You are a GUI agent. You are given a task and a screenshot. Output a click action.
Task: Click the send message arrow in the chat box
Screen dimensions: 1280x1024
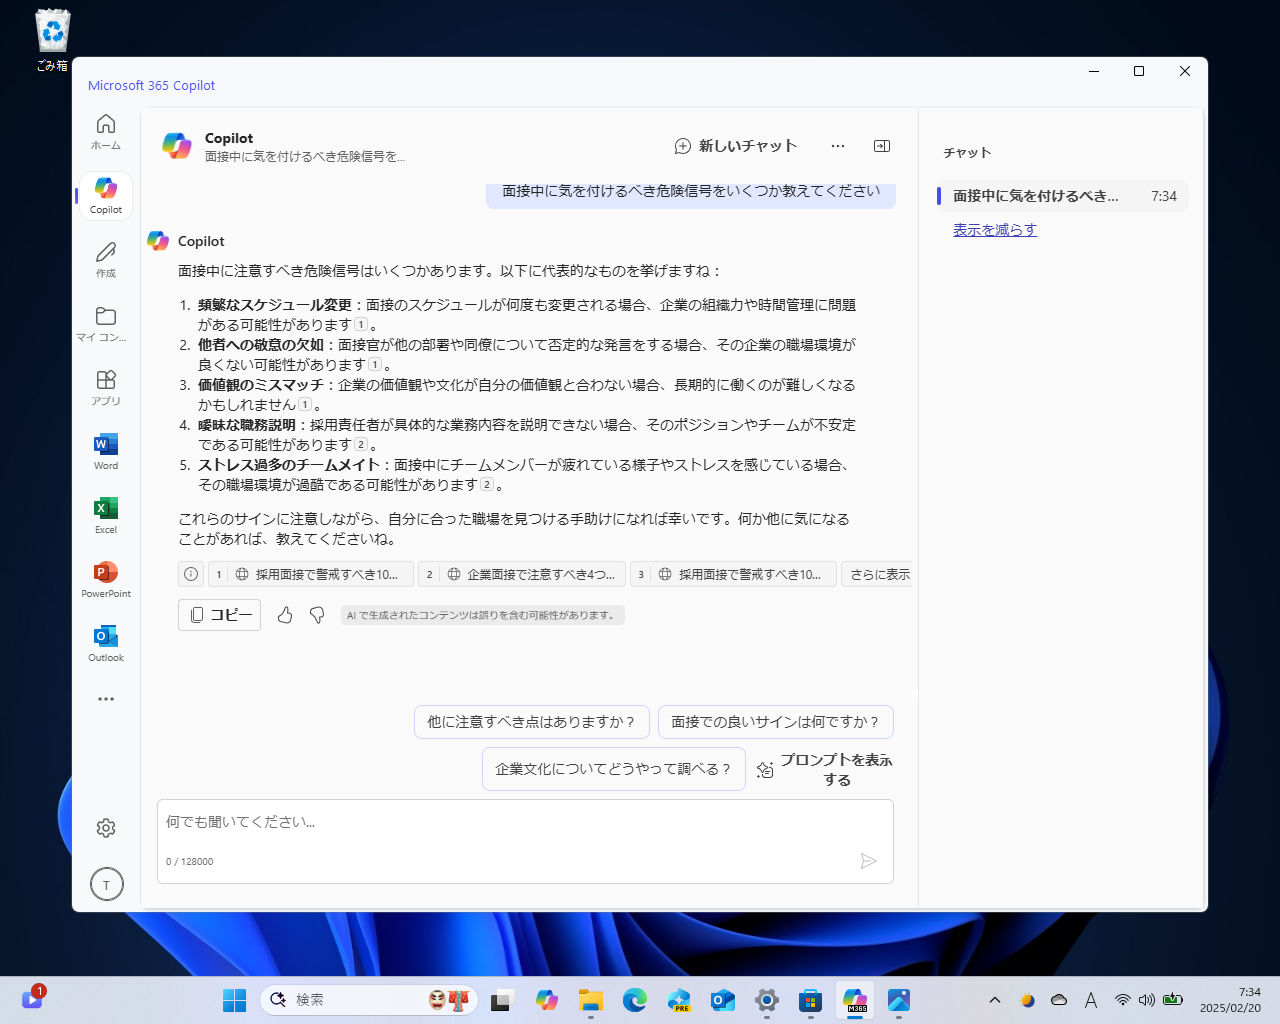point(869,861)
